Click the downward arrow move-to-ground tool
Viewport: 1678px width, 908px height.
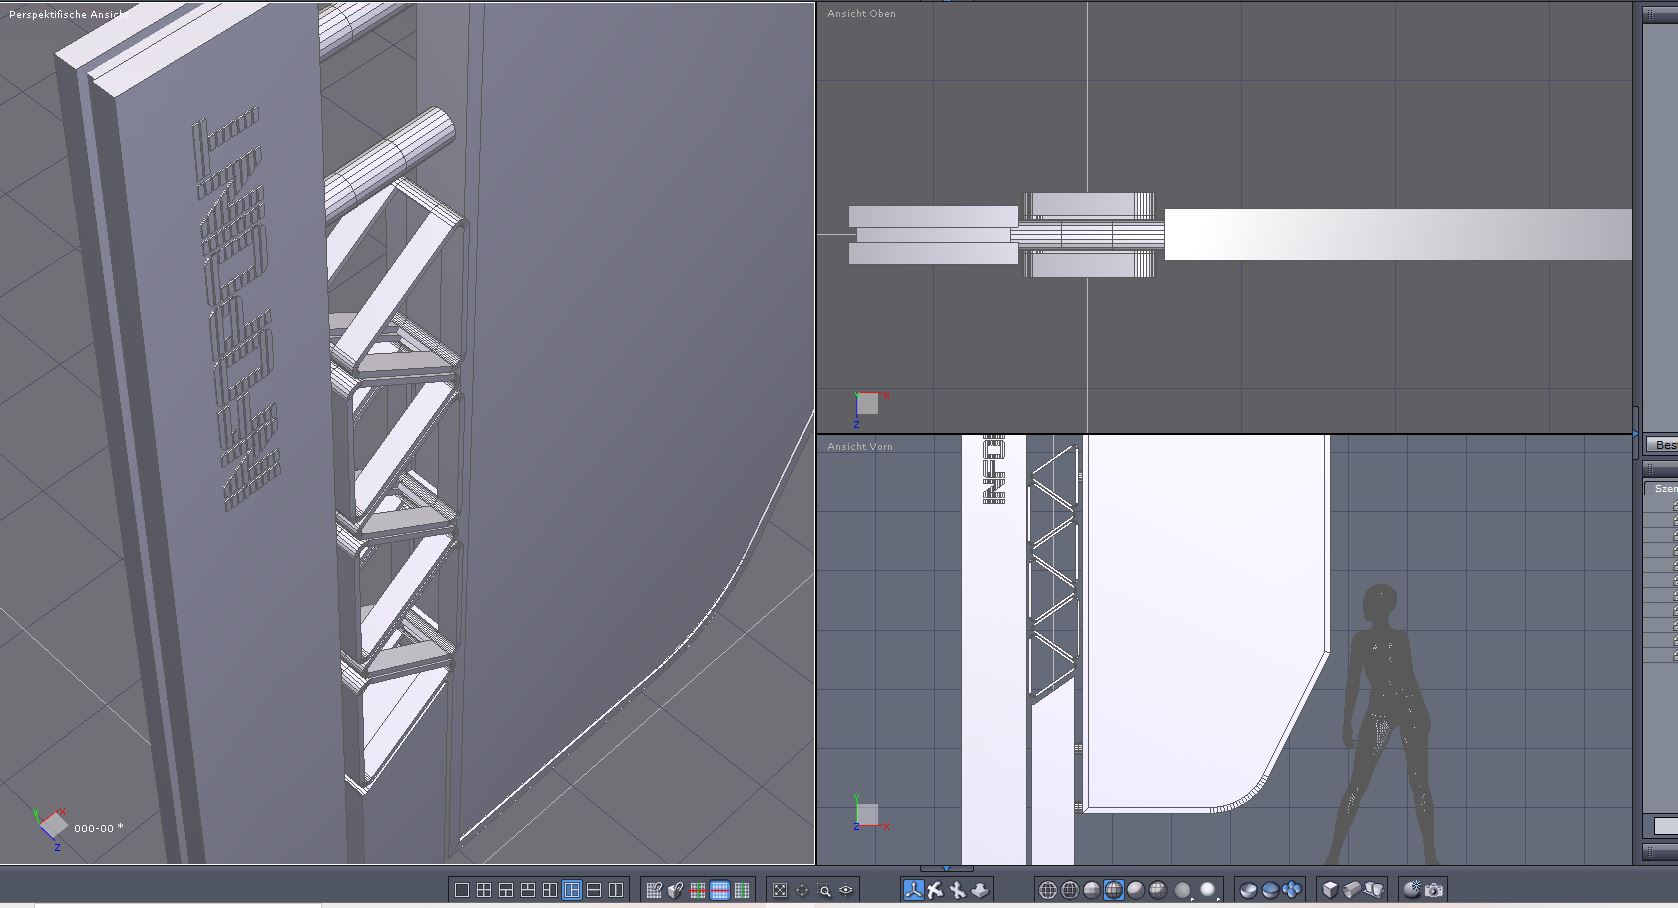click(980, 890)
